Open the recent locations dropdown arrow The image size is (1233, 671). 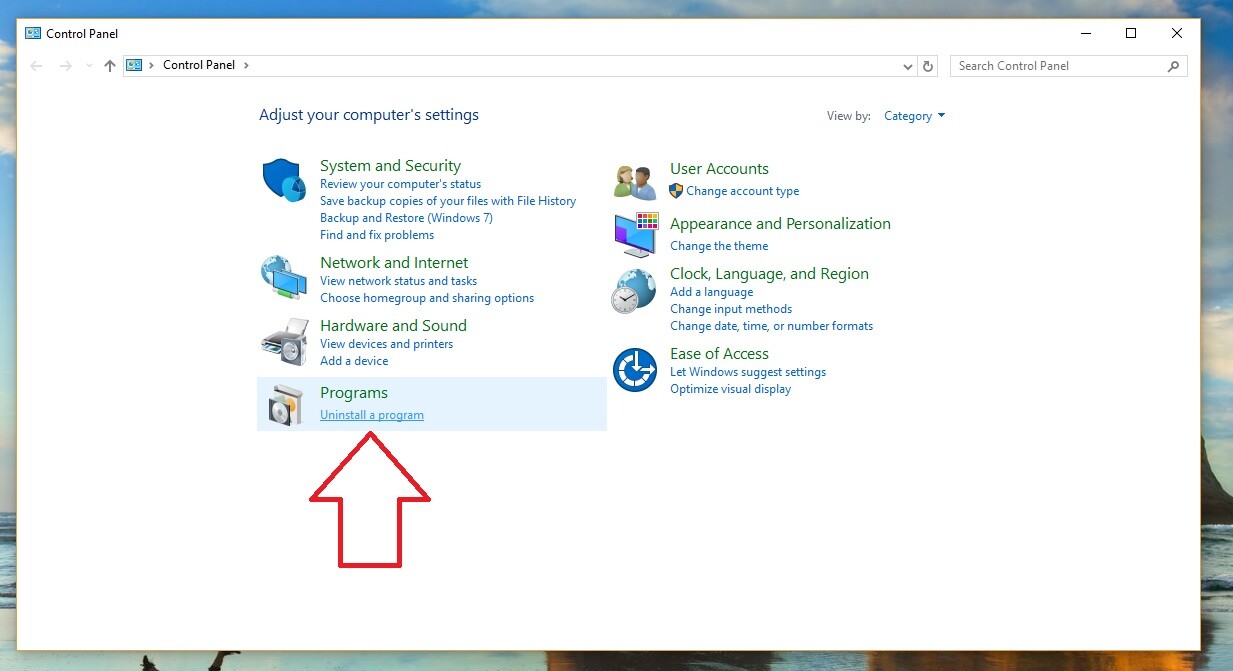coord(88,67)
